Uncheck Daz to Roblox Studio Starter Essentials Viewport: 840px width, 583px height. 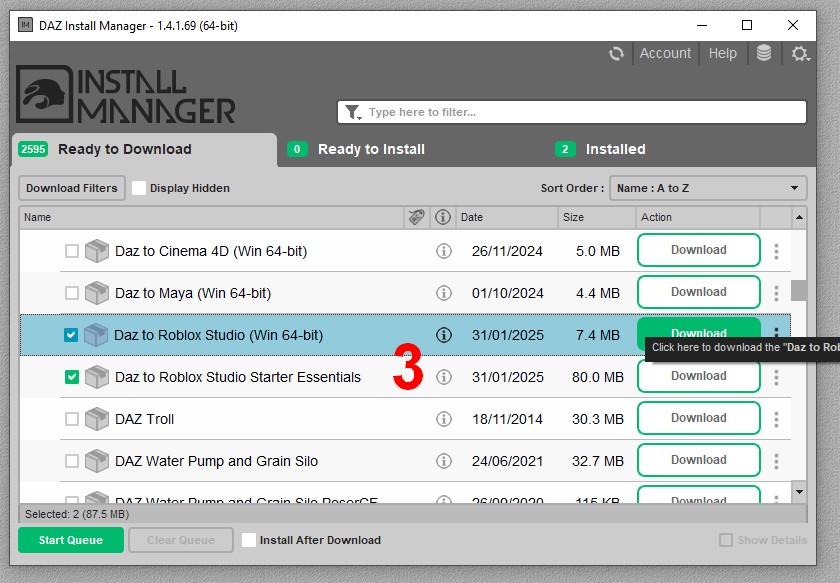(71, 377)
